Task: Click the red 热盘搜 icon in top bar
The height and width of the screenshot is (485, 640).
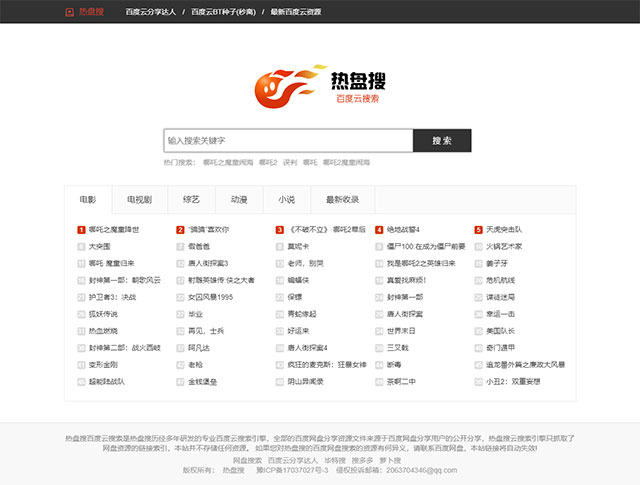Action: click(x=68, y=12)
